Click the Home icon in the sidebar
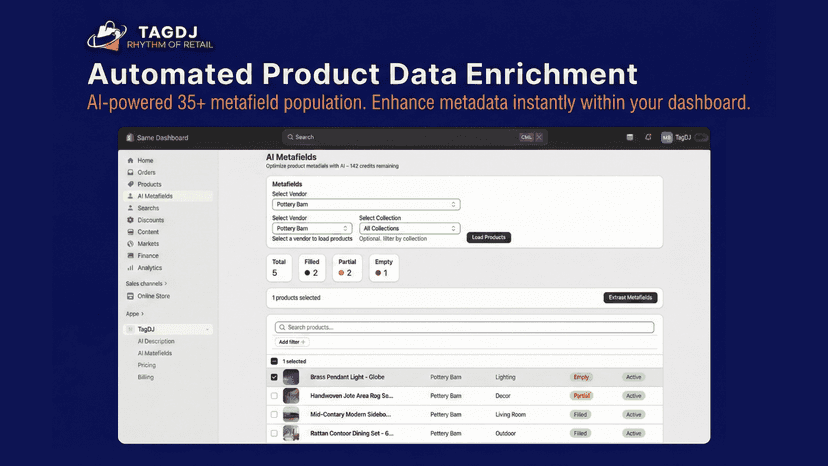 (x=130, y=160)
